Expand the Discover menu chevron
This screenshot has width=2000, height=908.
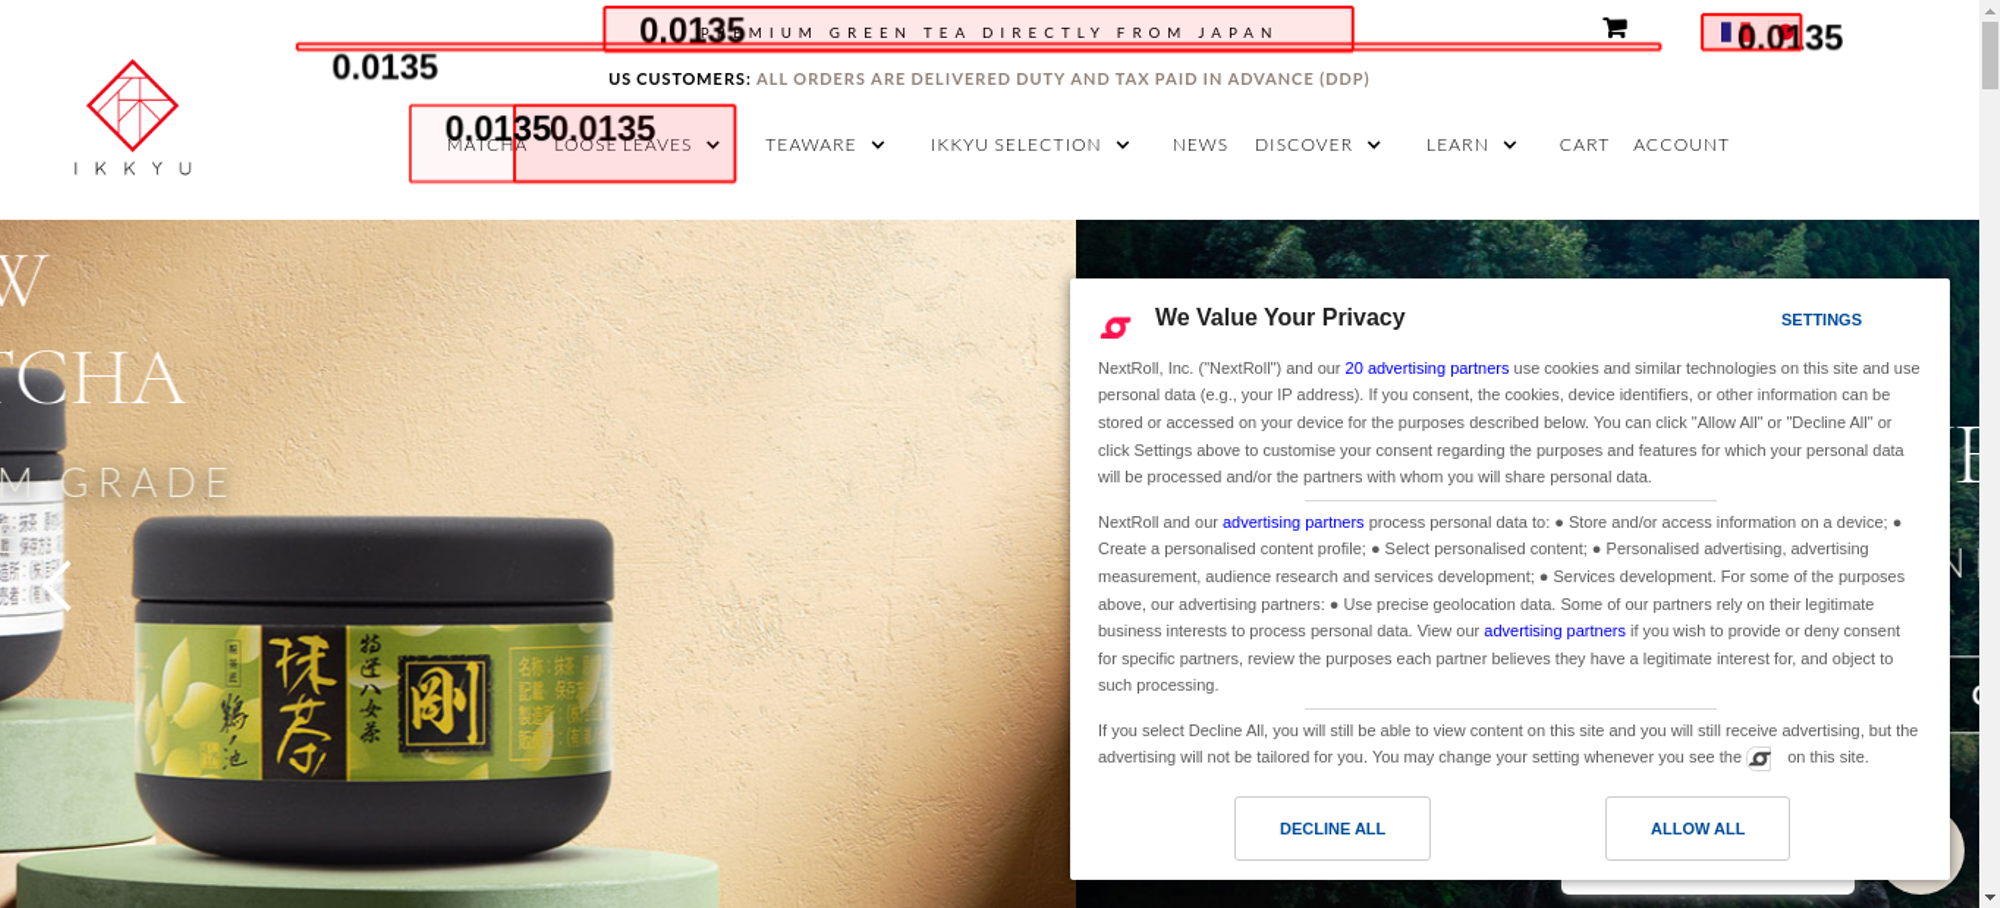click(1374, 145)
